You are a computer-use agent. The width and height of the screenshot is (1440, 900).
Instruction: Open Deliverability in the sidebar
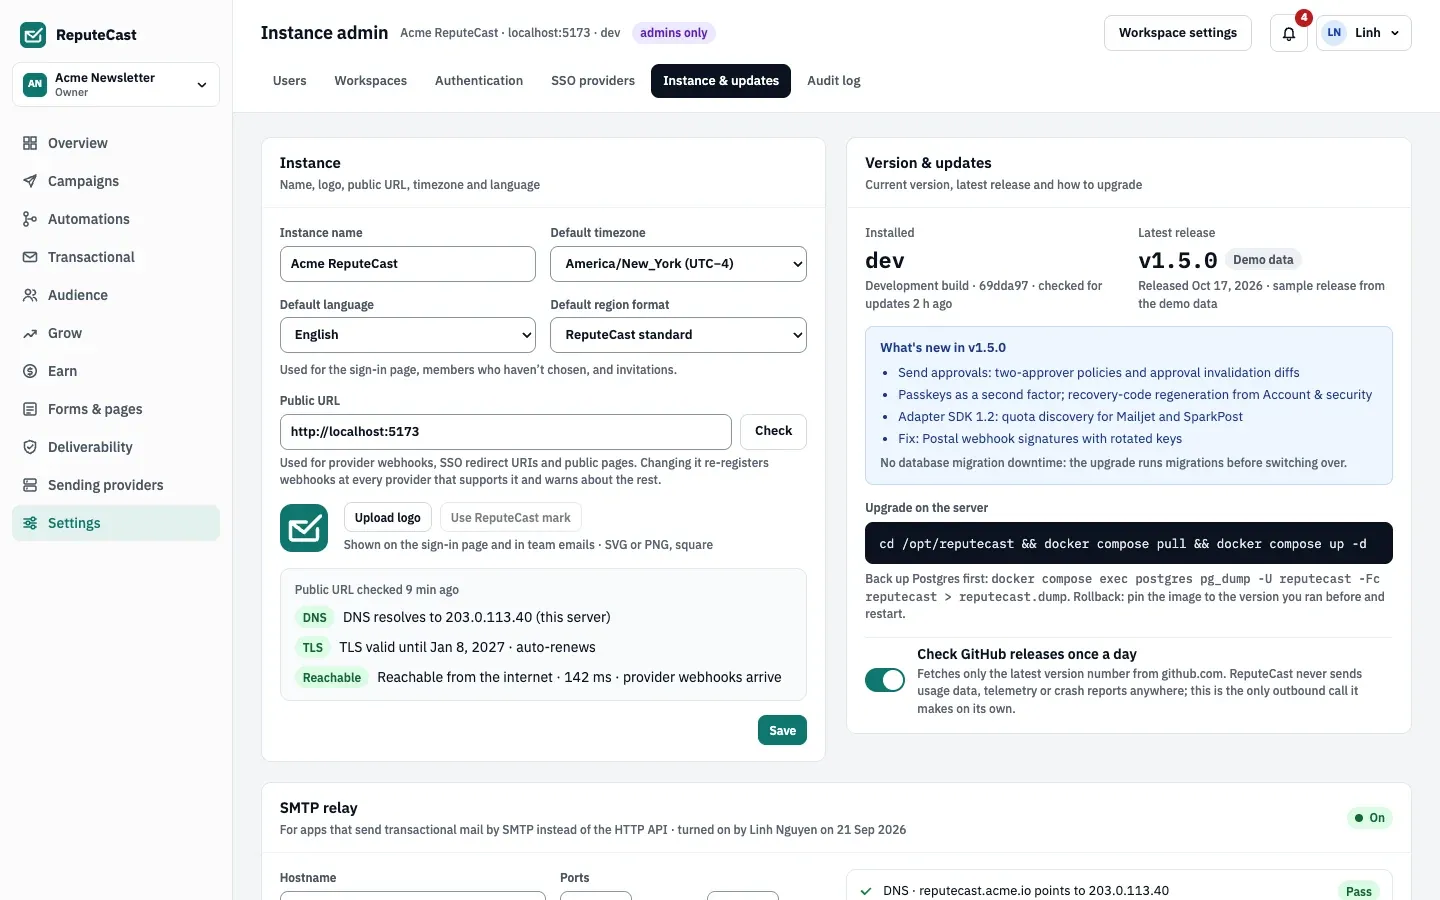pyautogui.click(x=116, y=447)
